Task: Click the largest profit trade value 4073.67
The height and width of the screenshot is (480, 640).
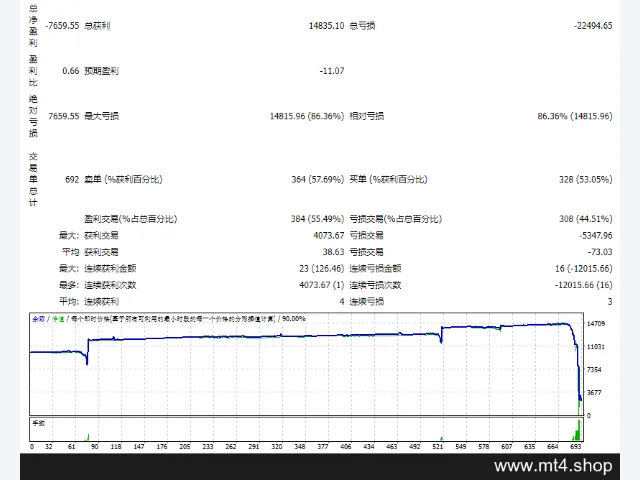Action: 329,236
